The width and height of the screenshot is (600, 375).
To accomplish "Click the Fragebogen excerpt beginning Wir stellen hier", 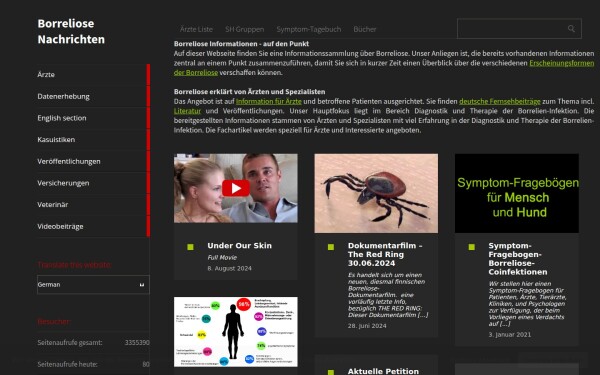I will coord(527,304).
